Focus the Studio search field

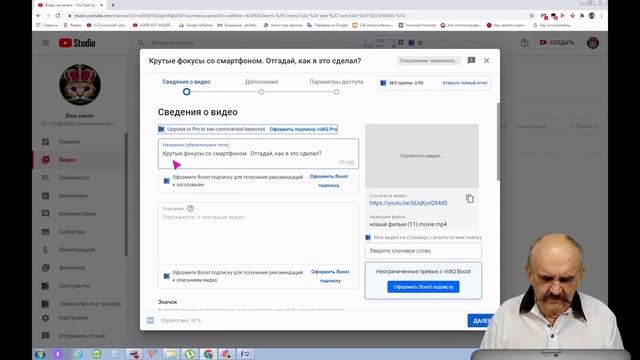tap(245, 42)
